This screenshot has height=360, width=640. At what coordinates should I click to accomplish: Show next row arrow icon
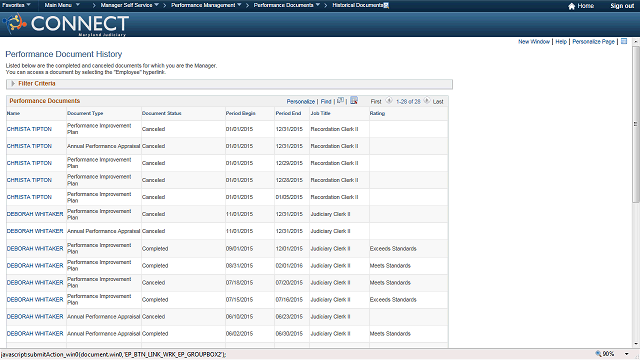tap(427, 100)
